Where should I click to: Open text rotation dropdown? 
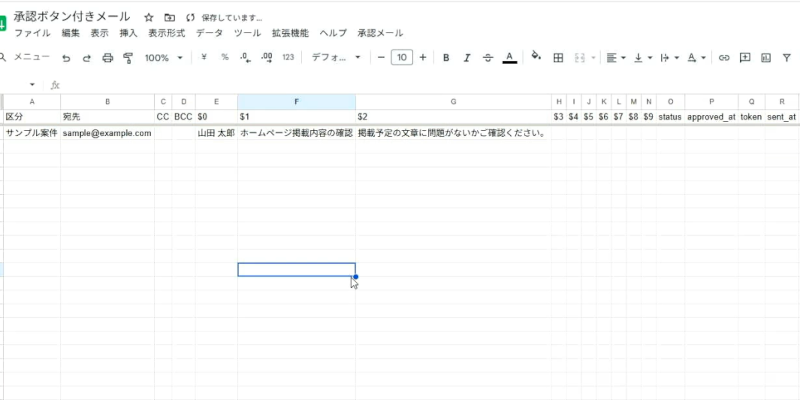(x=696, y=58)
